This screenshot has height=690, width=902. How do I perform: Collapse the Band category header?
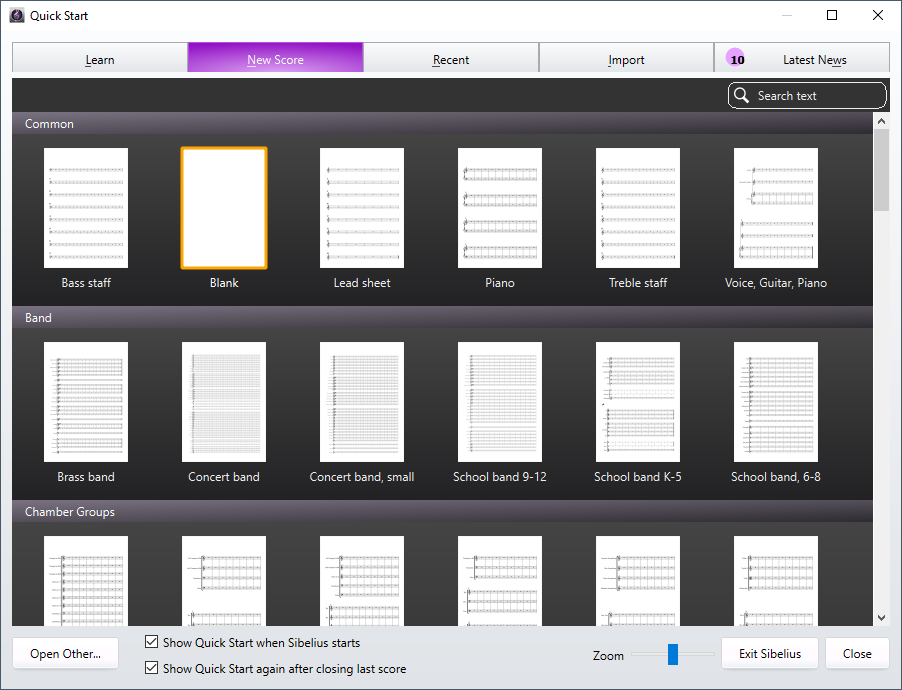tap(442, 318)
